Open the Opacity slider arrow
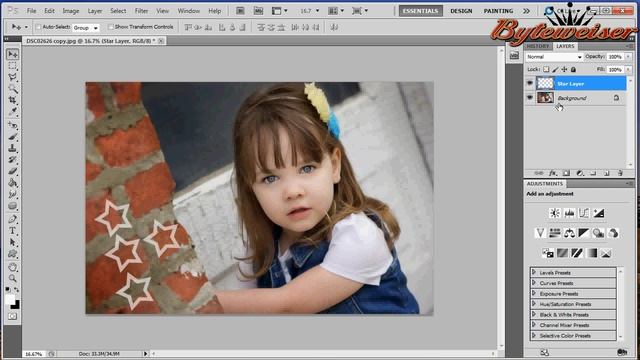Viewport: 640px width, 360px height. pyautogui.click(x=628, y=57)
